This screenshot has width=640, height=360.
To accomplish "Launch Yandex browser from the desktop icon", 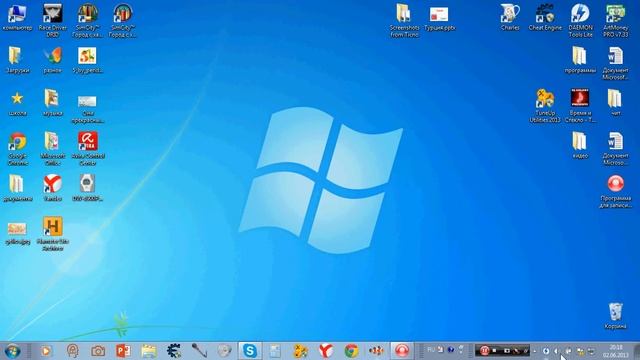I will click(x=52, y=188).
